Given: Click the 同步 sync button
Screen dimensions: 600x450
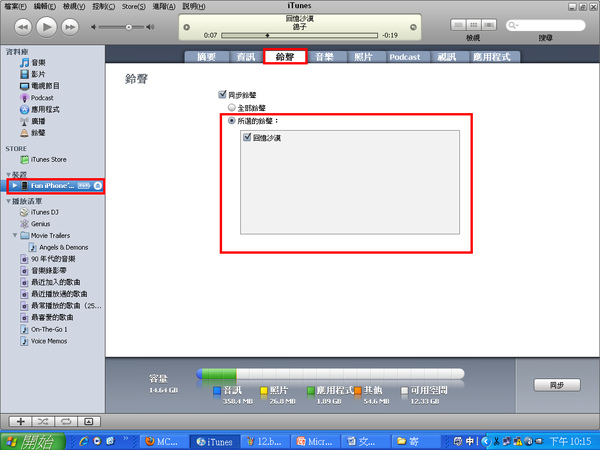Looking at the screenshot, I should (557, 385).
